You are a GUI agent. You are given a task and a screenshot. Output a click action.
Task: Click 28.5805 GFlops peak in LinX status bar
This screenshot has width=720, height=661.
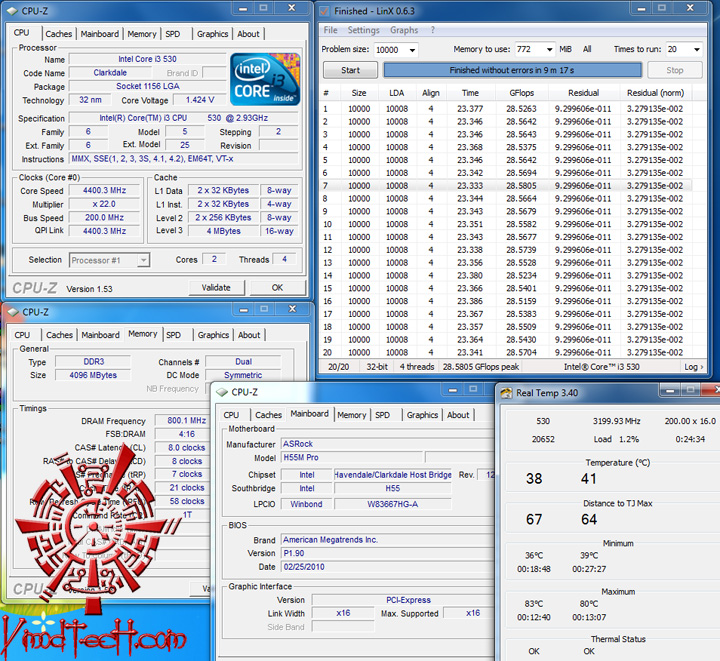(x=481, y=367)
